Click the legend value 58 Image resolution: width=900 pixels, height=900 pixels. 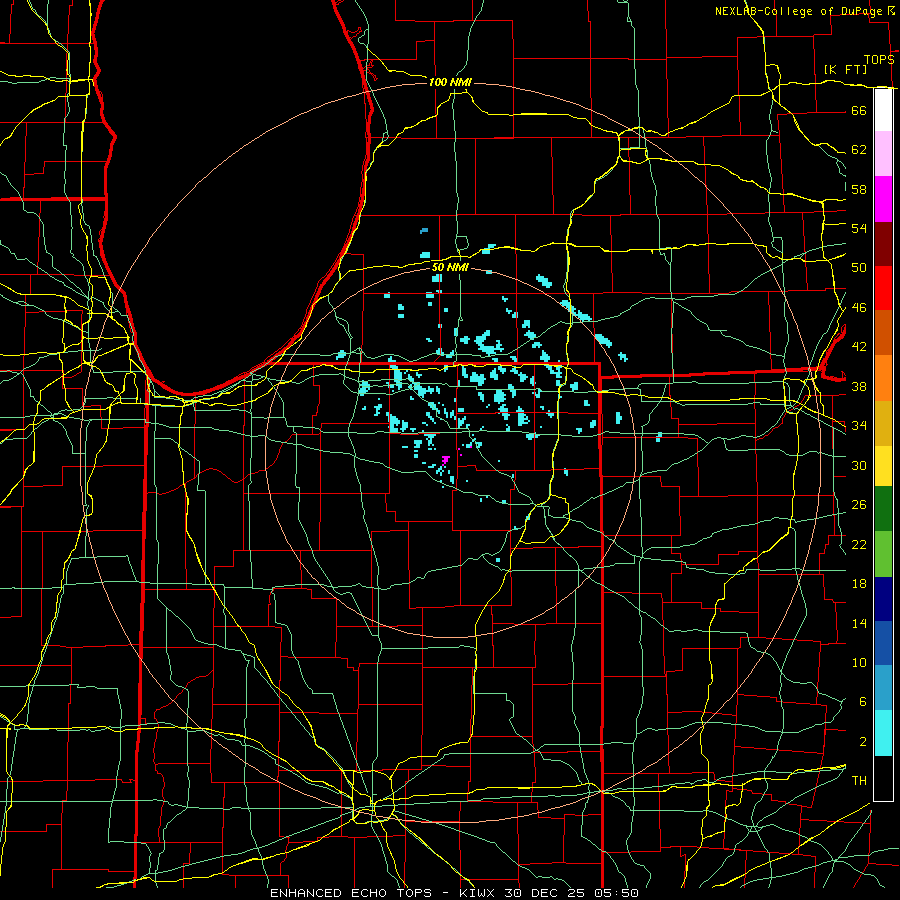coord(859,189)
